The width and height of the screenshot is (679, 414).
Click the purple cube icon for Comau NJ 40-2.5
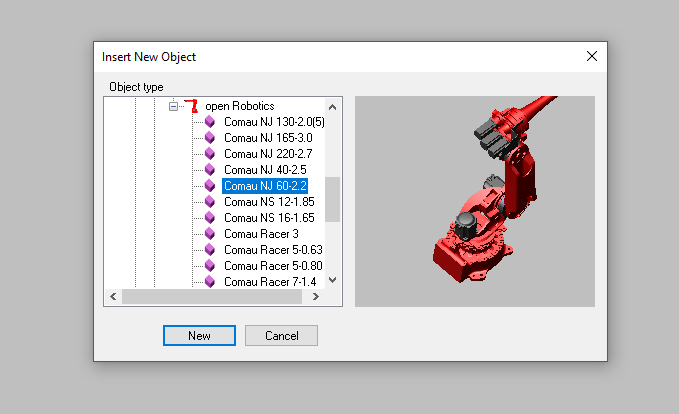[210, 170]
